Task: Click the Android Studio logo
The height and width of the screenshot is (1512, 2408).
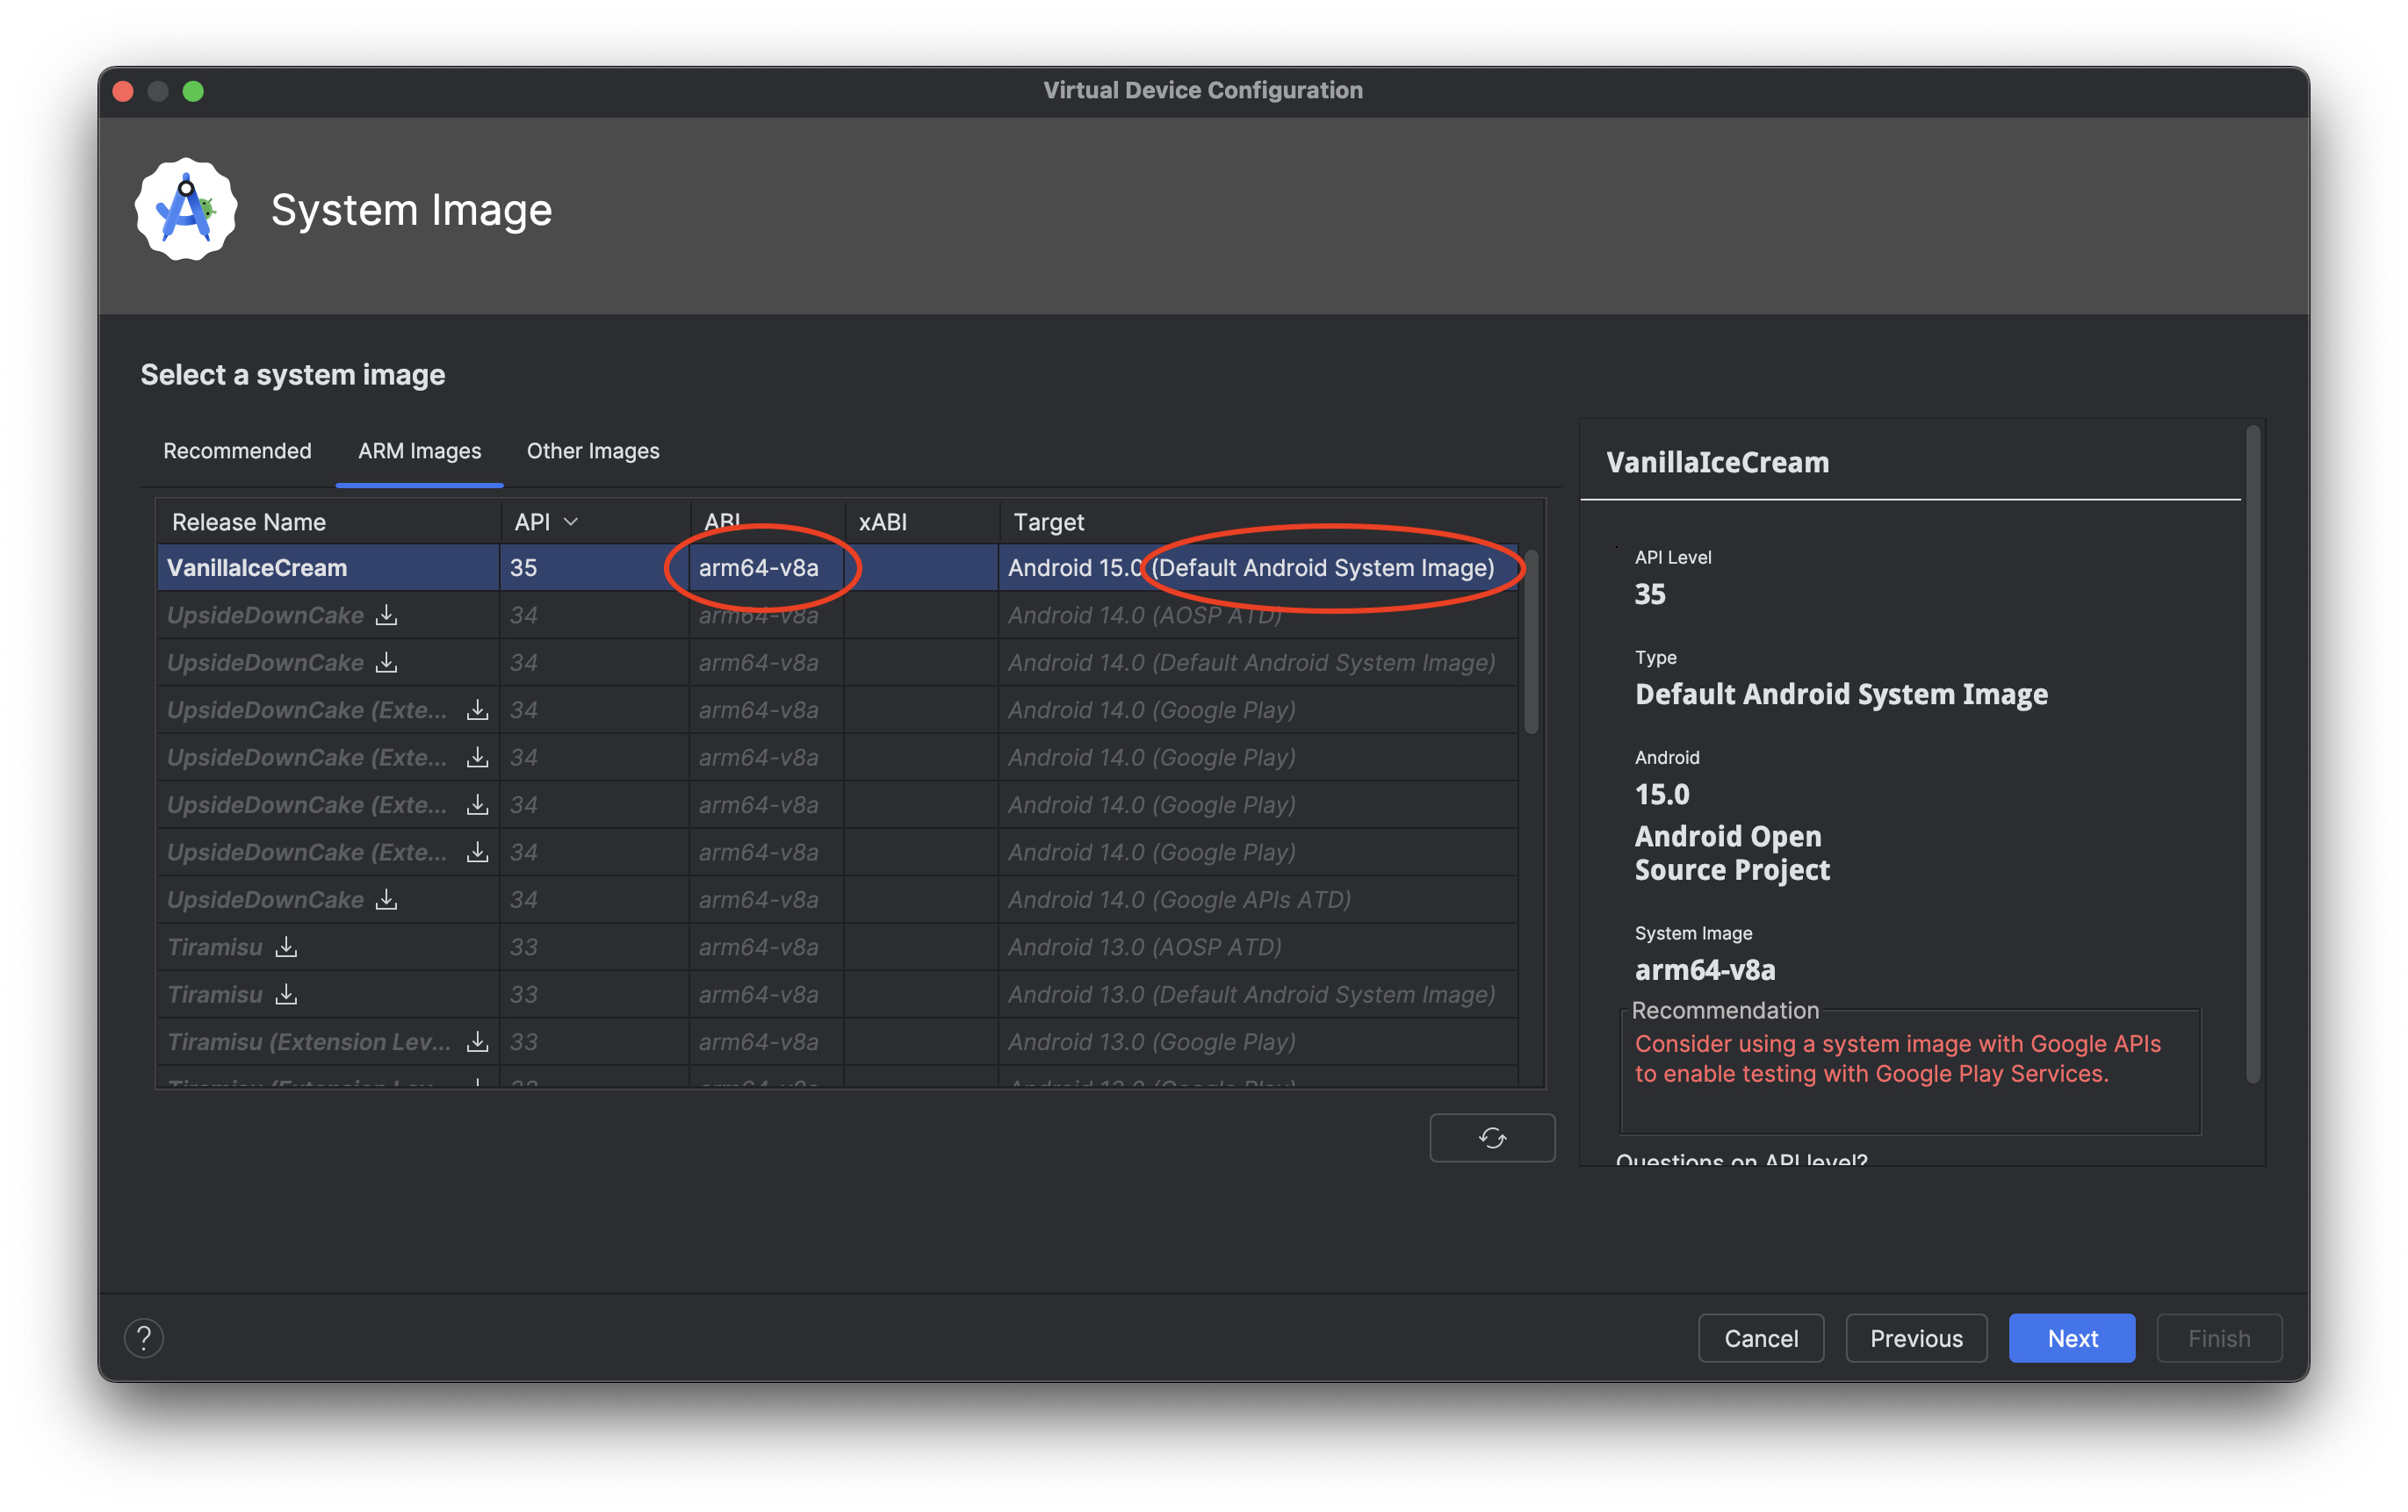Action: tap(186, 209)
